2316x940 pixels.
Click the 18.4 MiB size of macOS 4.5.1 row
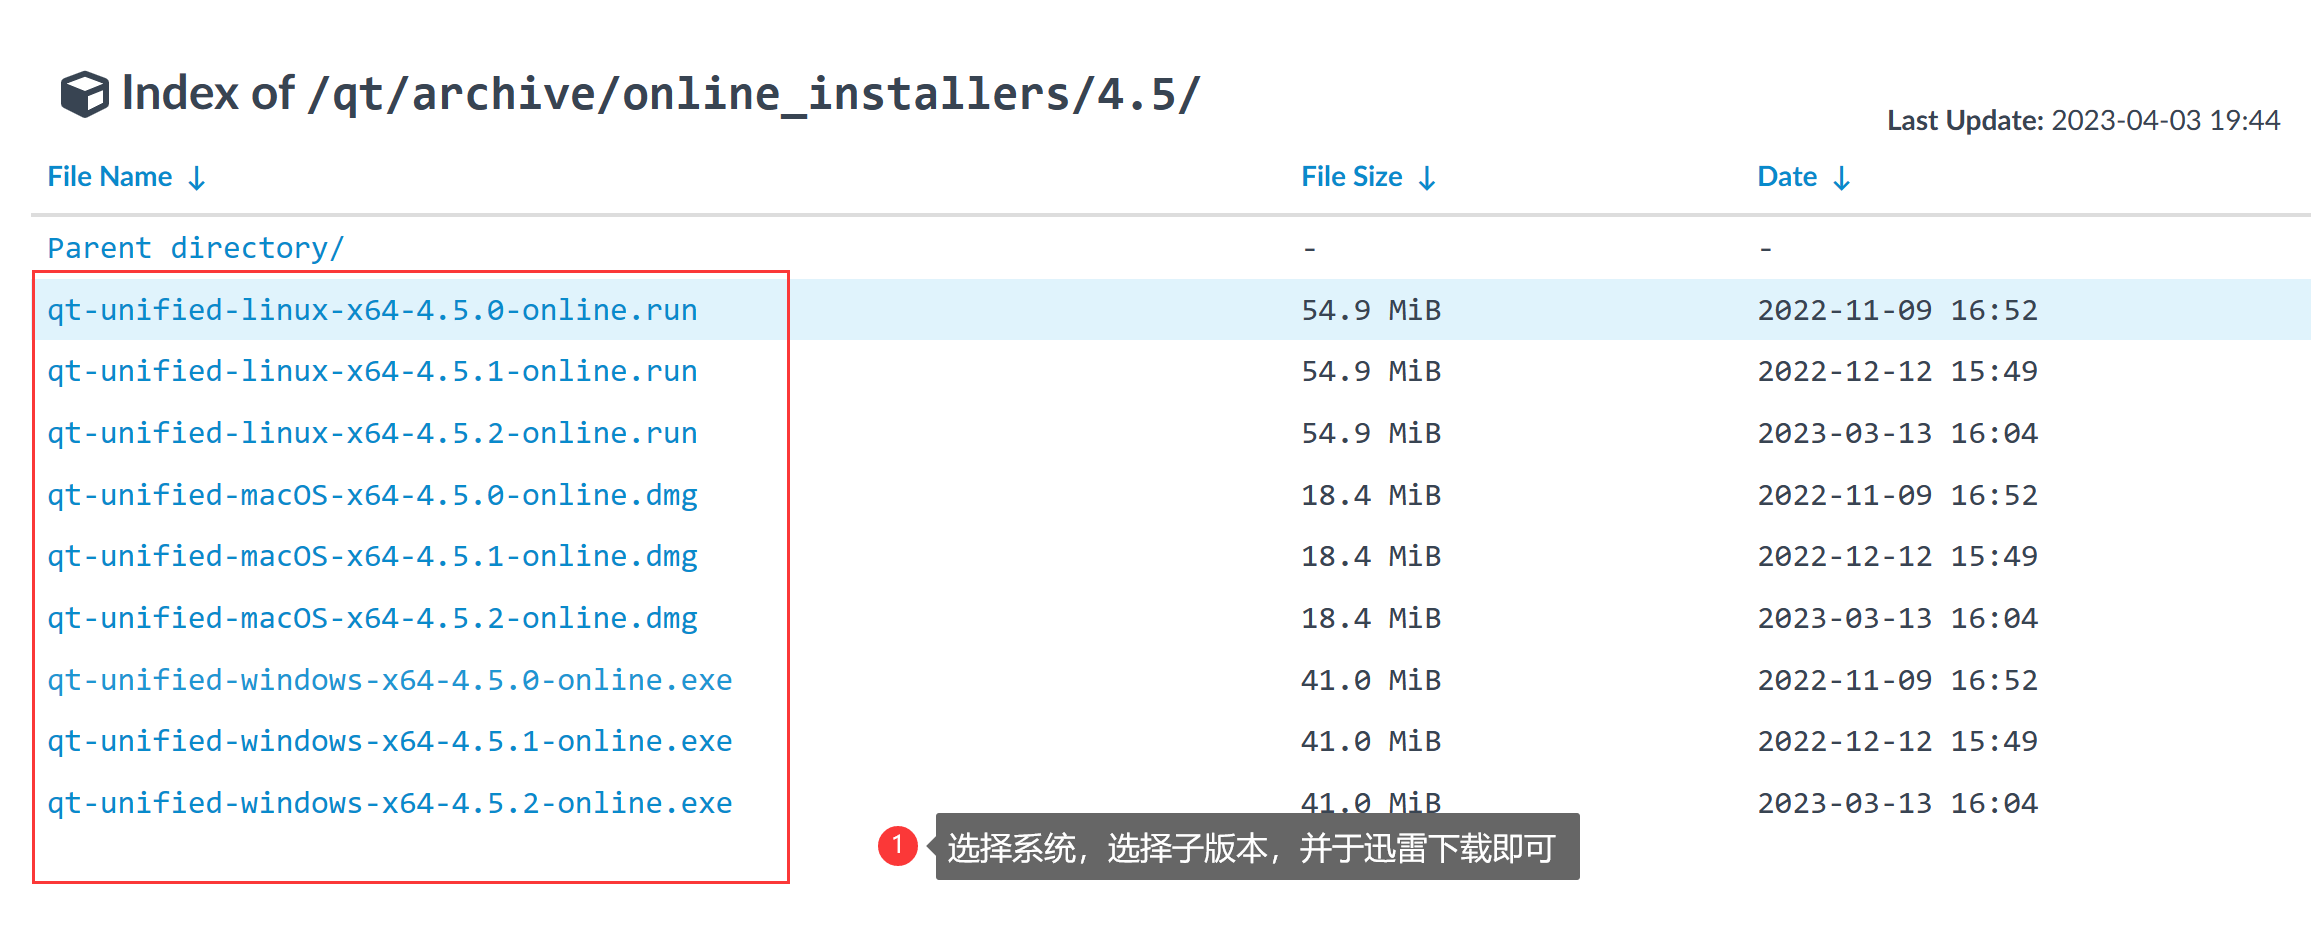1371,556
